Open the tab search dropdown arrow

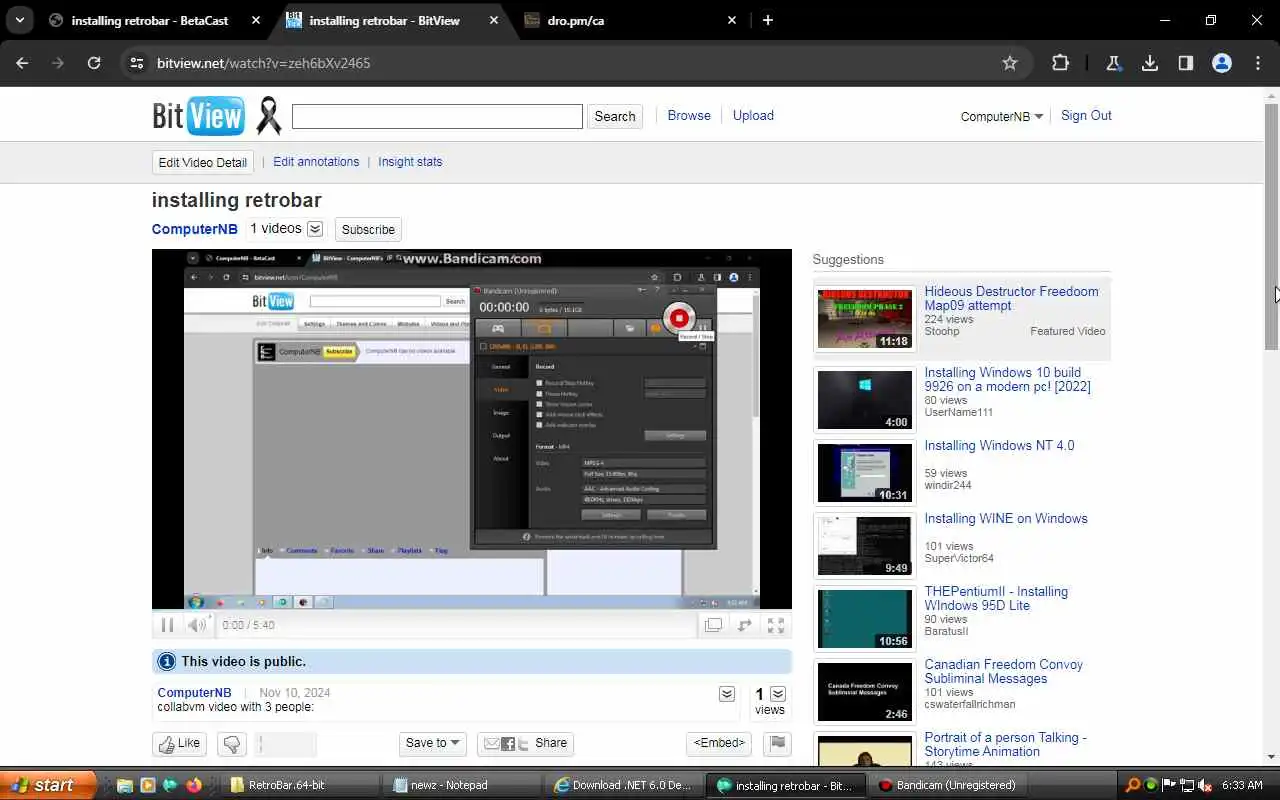coord(20,20)
